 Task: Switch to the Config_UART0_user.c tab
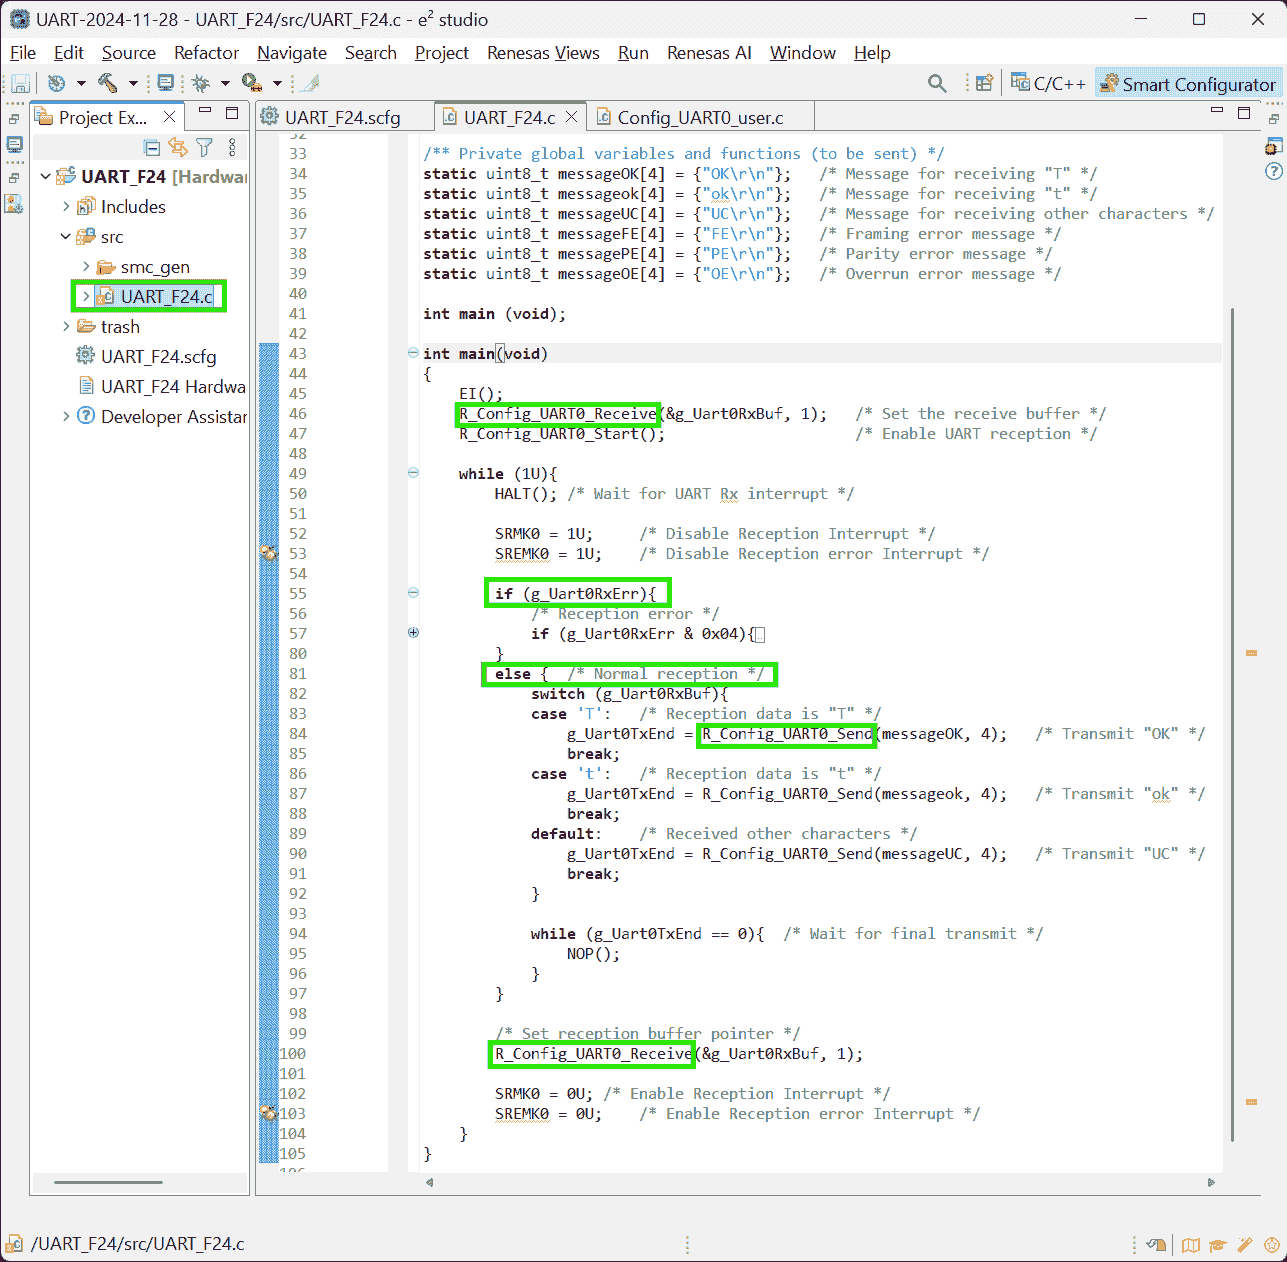(x=700, y=118)
